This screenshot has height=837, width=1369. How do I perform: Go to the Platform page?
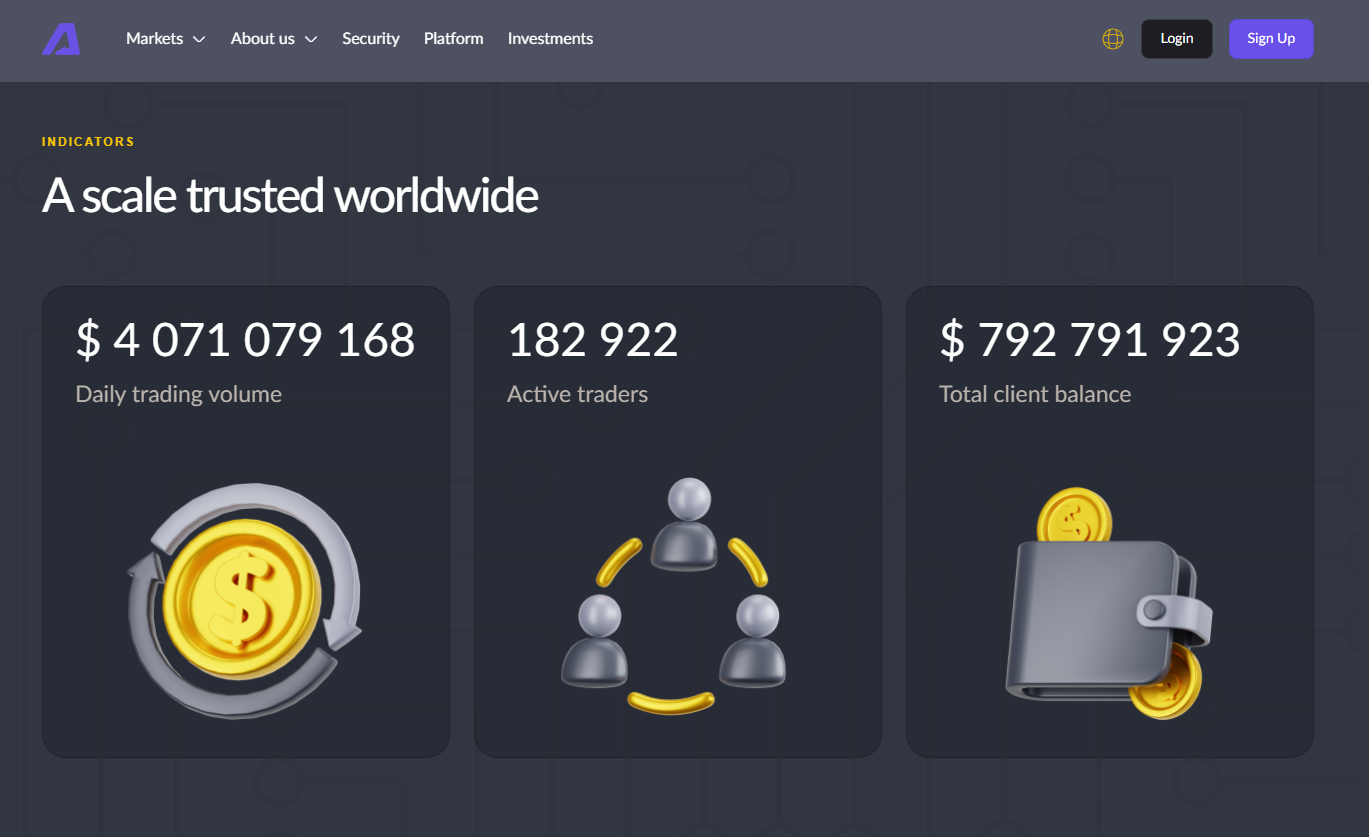coord(453,39)
